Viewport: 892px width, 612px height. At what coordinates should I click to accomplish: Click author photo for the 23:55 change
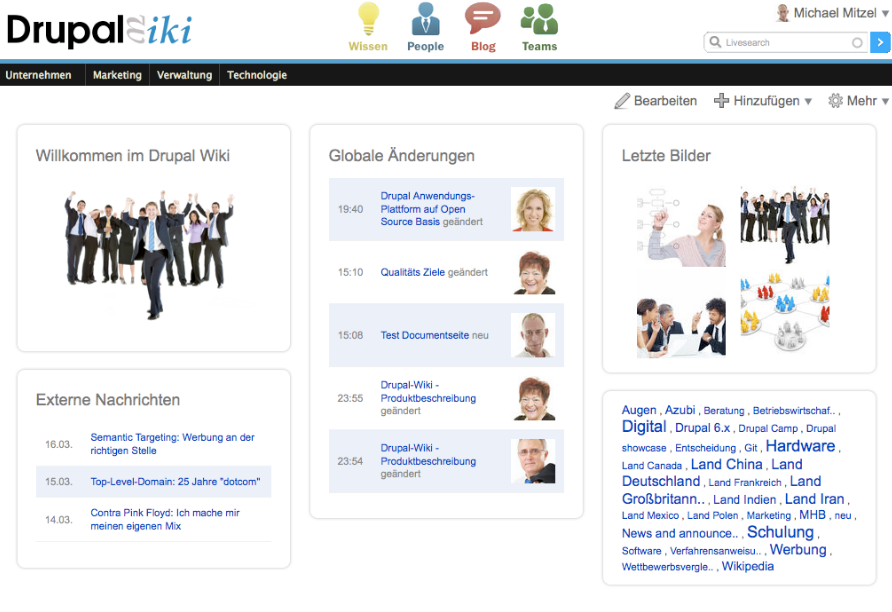coord(533,398)
